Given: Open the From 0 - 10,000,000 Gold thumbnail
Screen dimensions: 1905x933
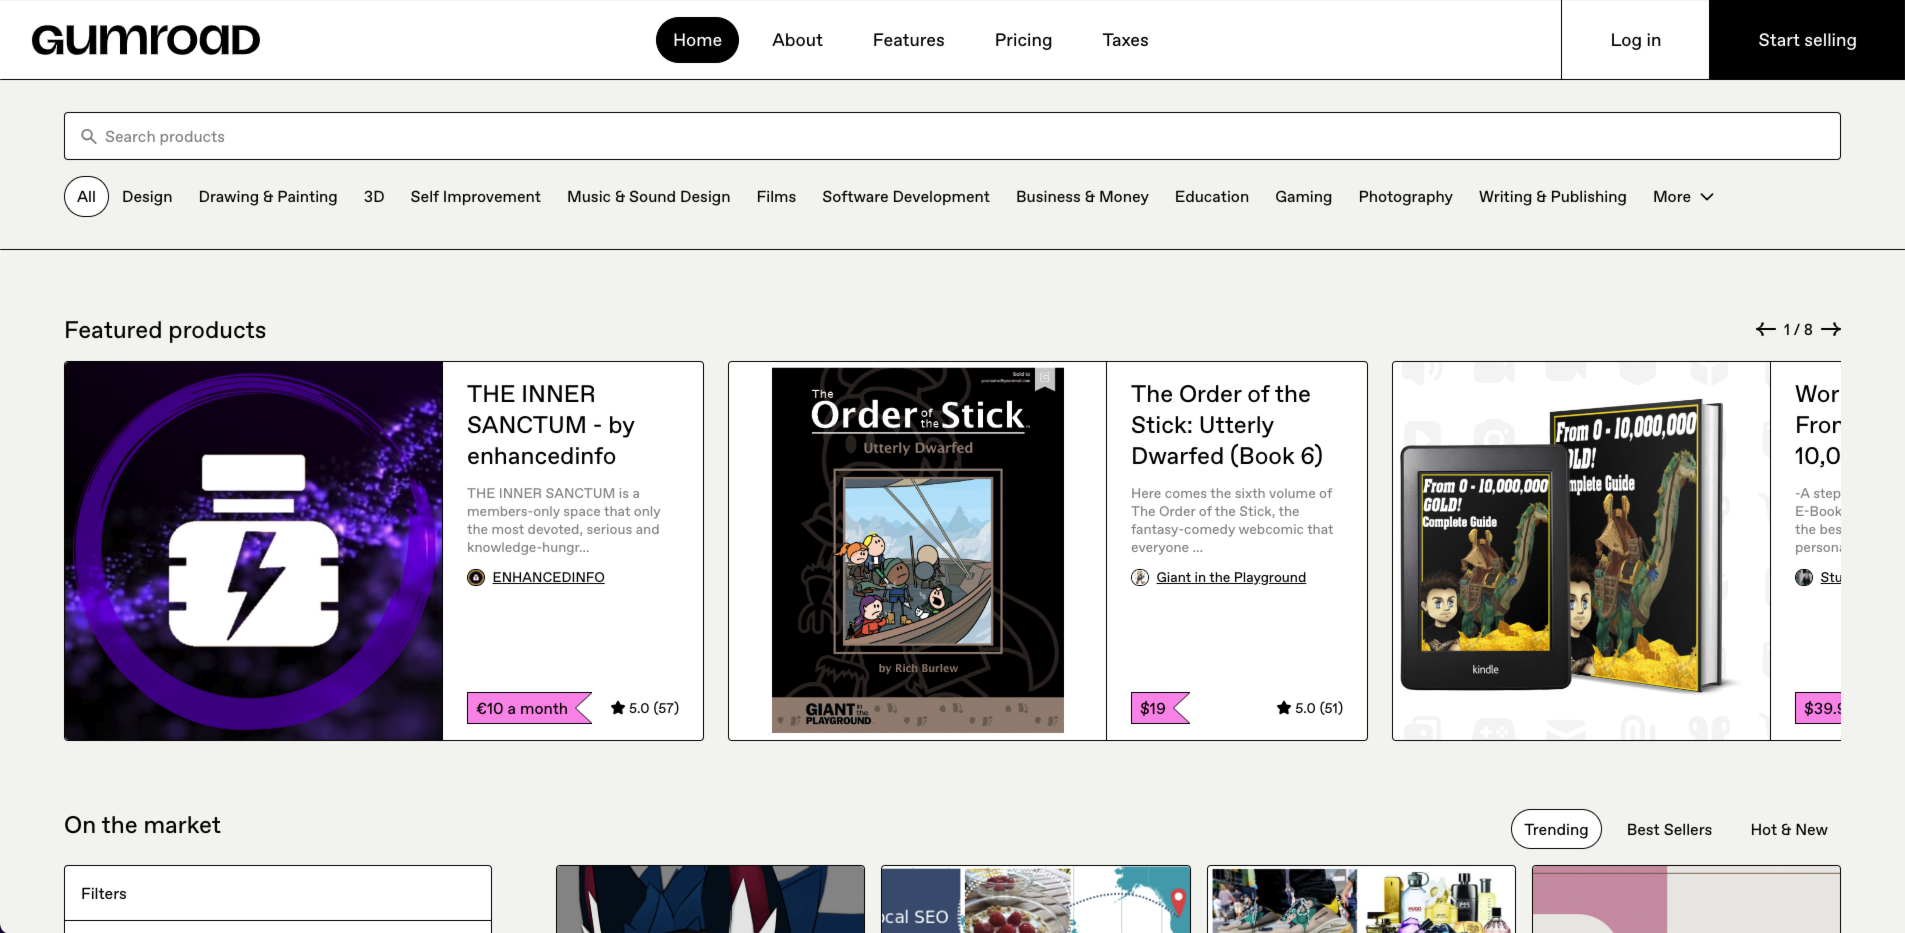Looking at the screenshot, I should tap(1581, 551).
